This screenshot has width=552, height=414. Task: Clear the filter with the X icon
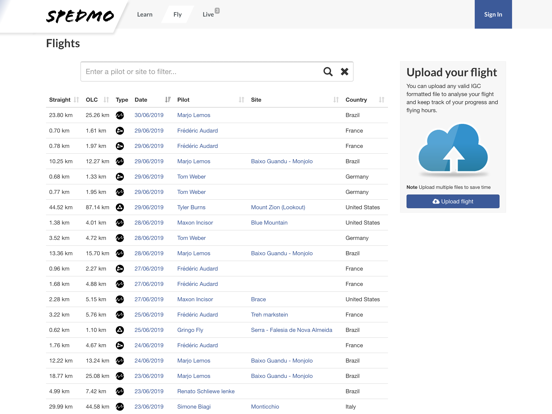[344, 72]
